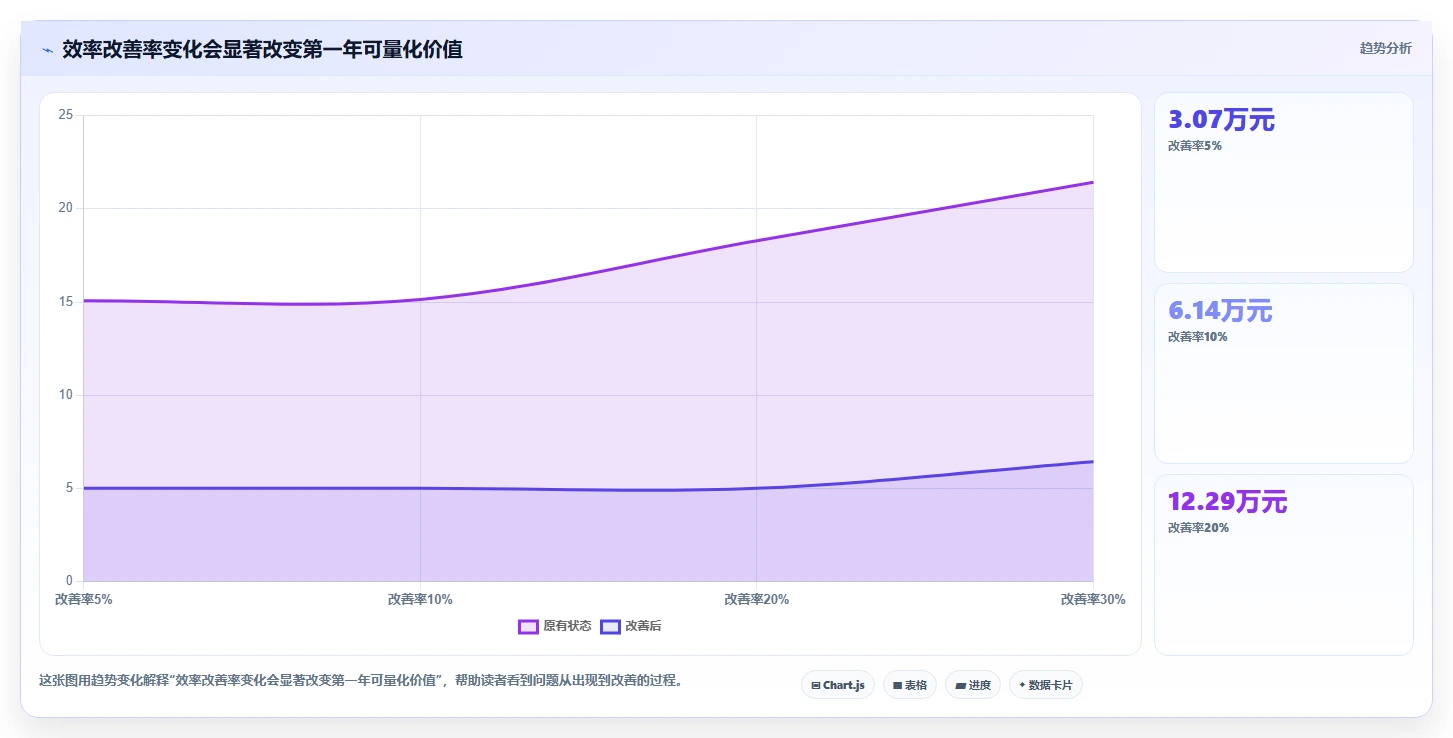The height and width of the screenshot is (738, 1453).
Task: Click the description text below the chart
Action: (x=361, y=680)
